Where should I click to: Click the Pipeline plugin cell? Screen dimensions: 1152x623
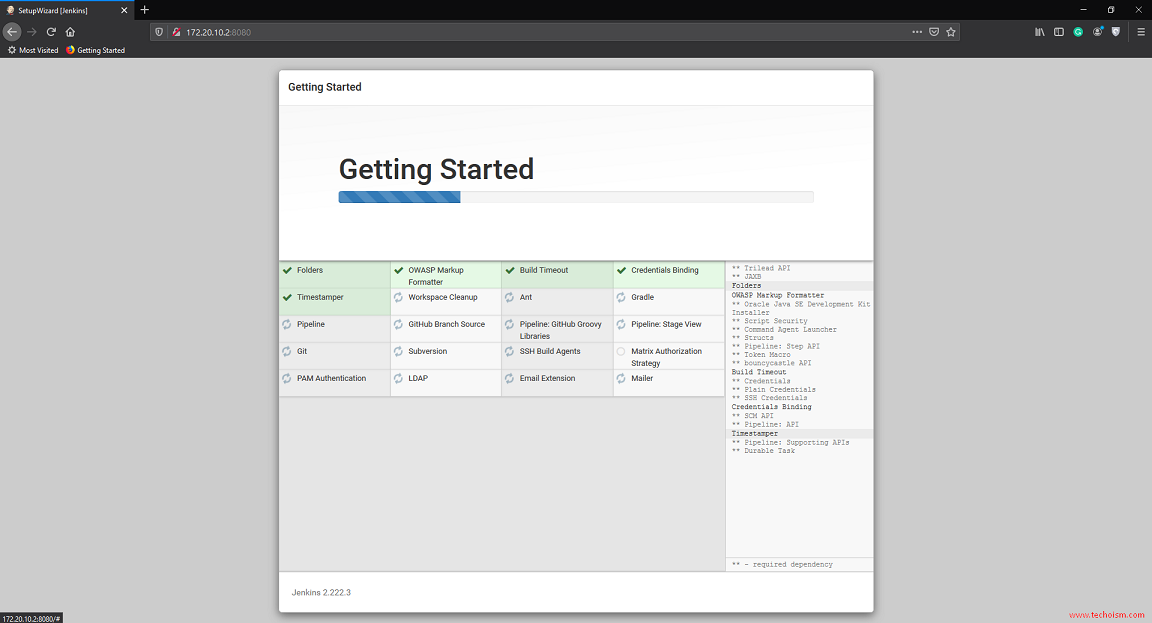(335, 328)
